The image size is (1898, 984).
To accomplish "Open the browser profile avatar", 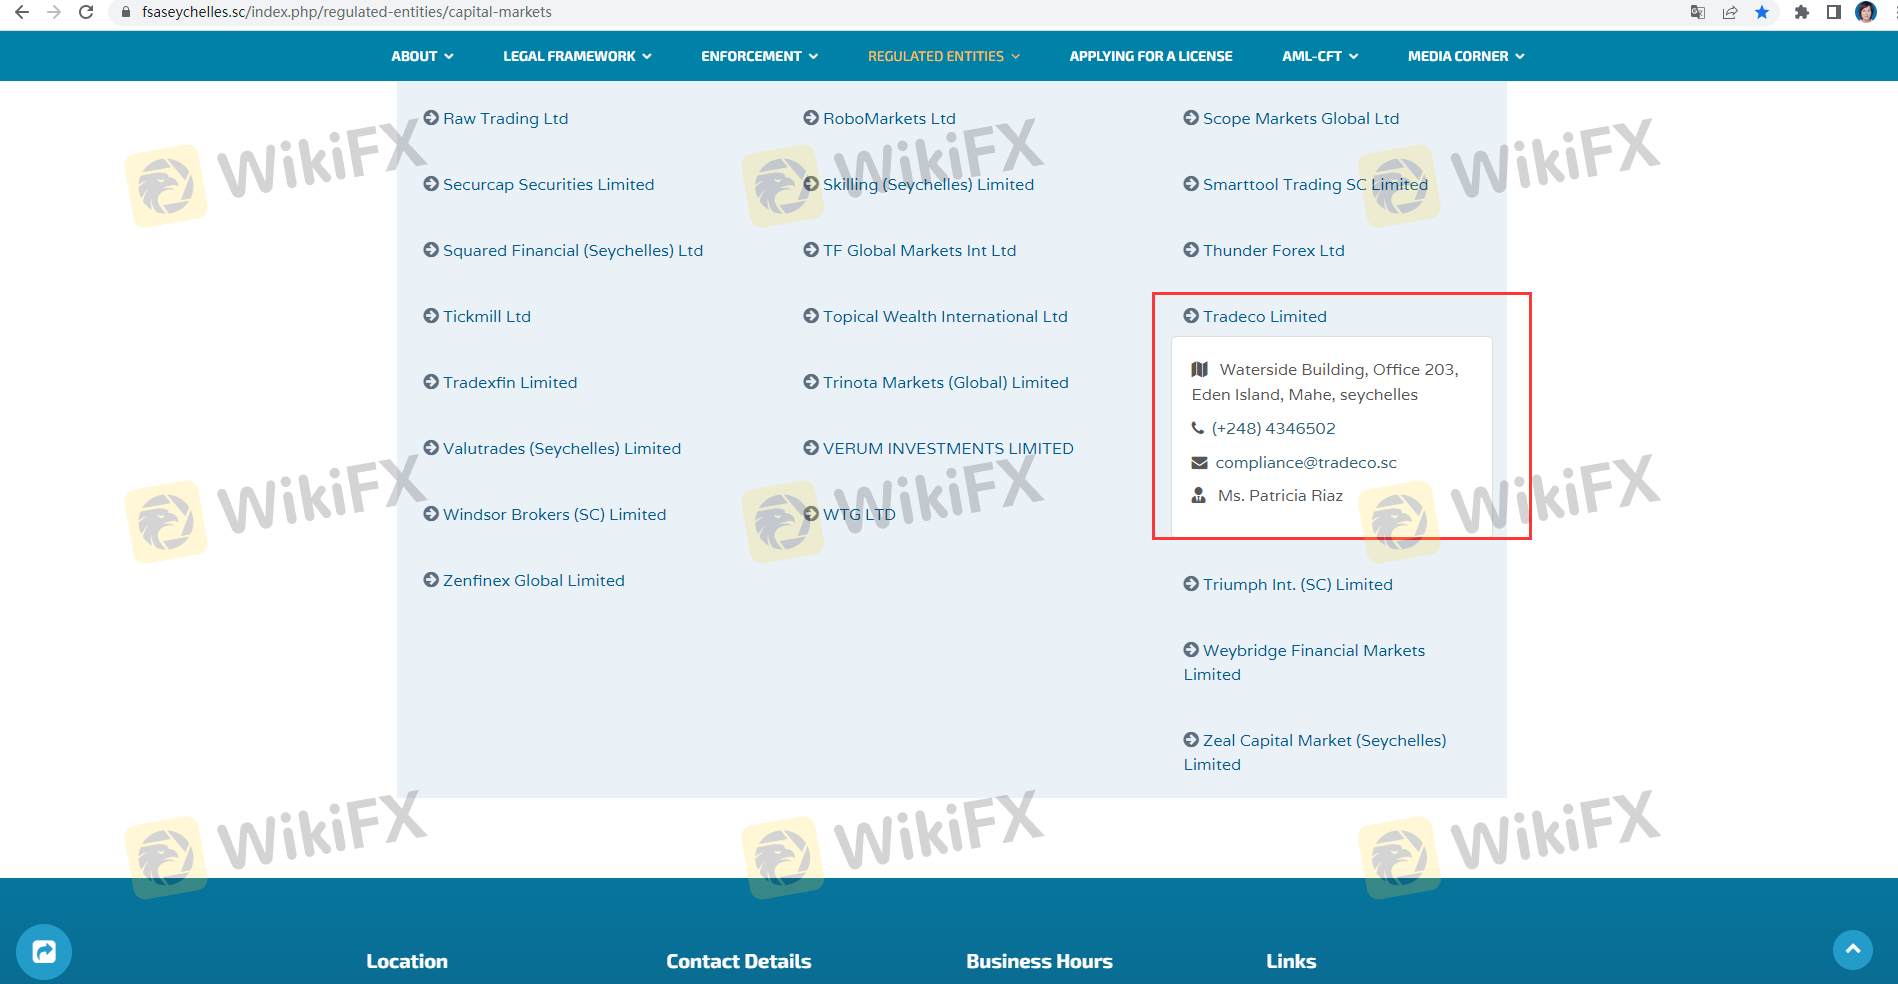I will [1866, 12].
